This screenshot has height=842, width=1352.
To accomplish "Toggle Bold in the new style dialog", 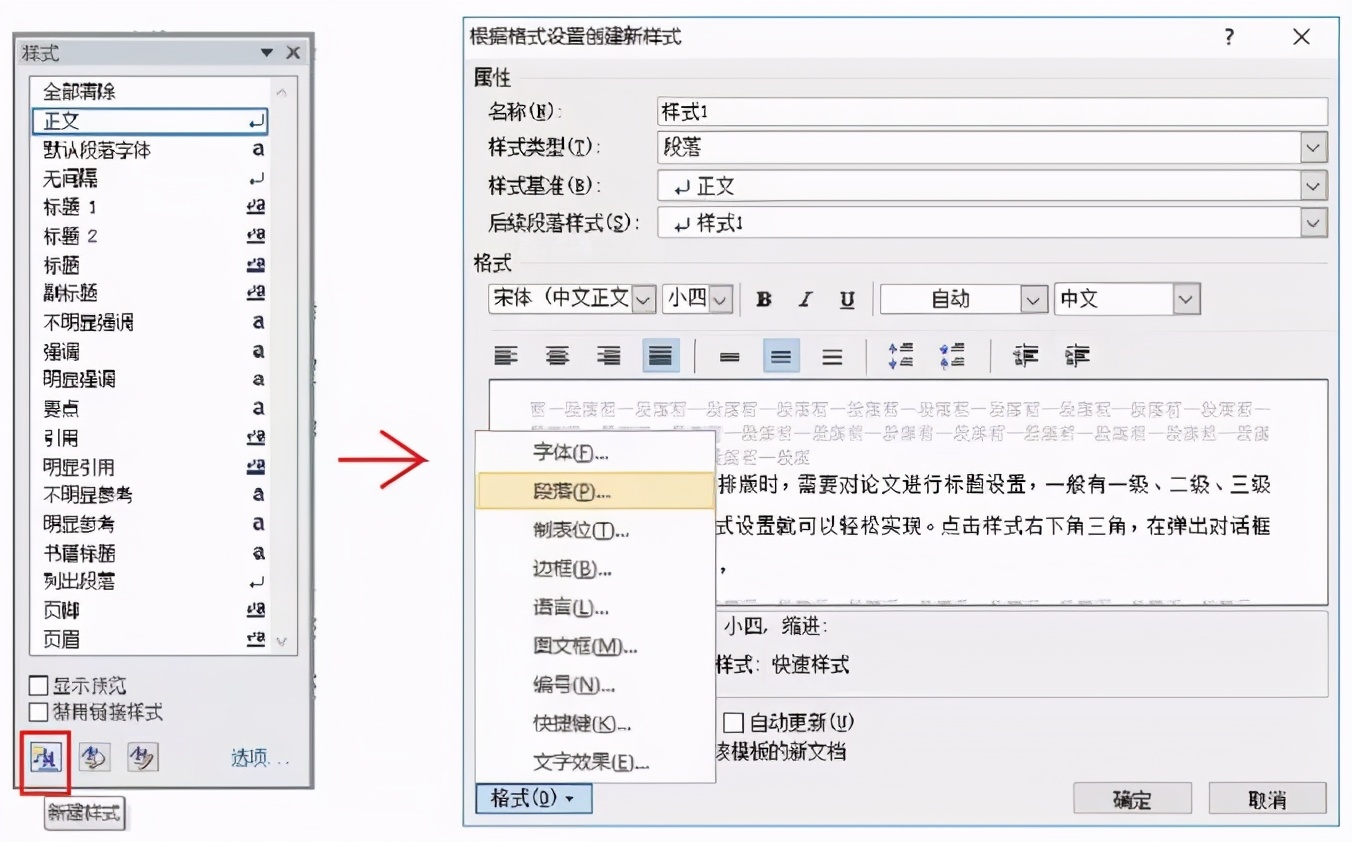I will [765, 300].
